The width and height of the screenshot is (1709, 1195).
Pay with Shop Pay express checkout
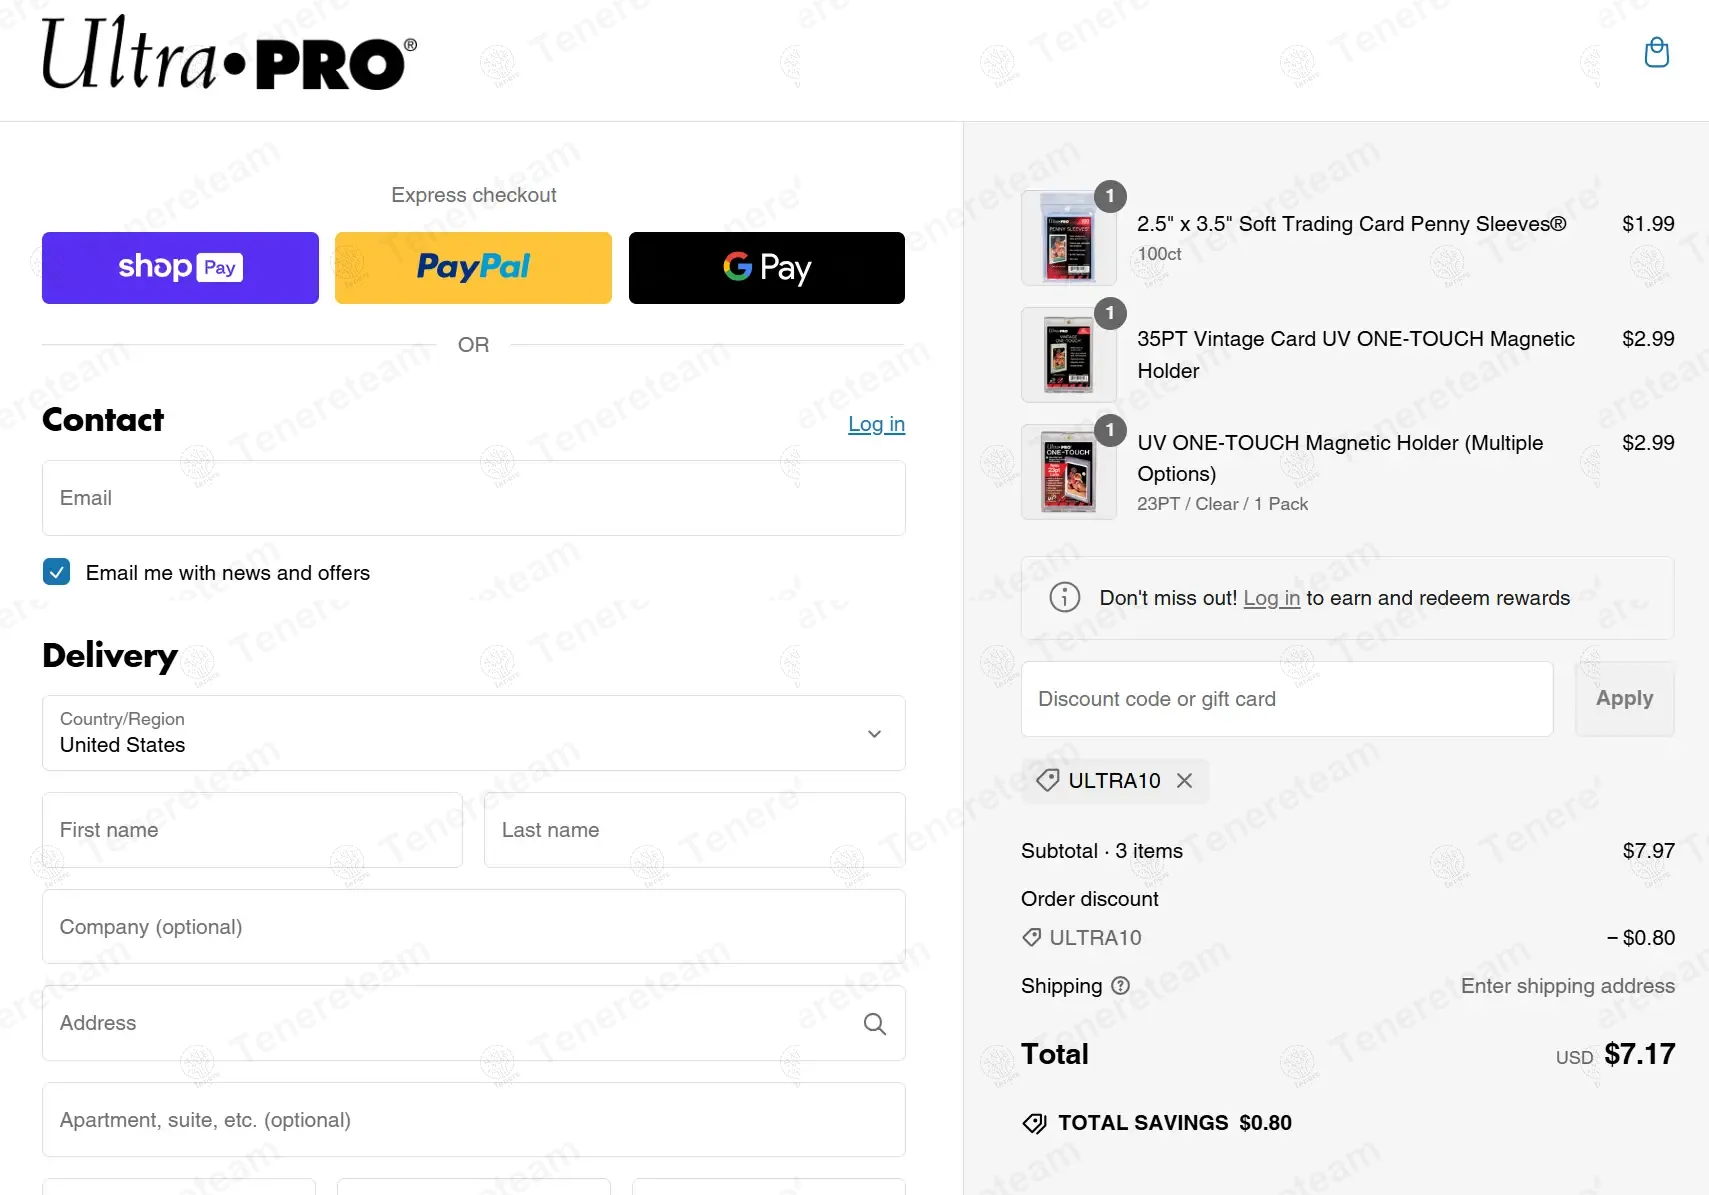pos(180,268)
